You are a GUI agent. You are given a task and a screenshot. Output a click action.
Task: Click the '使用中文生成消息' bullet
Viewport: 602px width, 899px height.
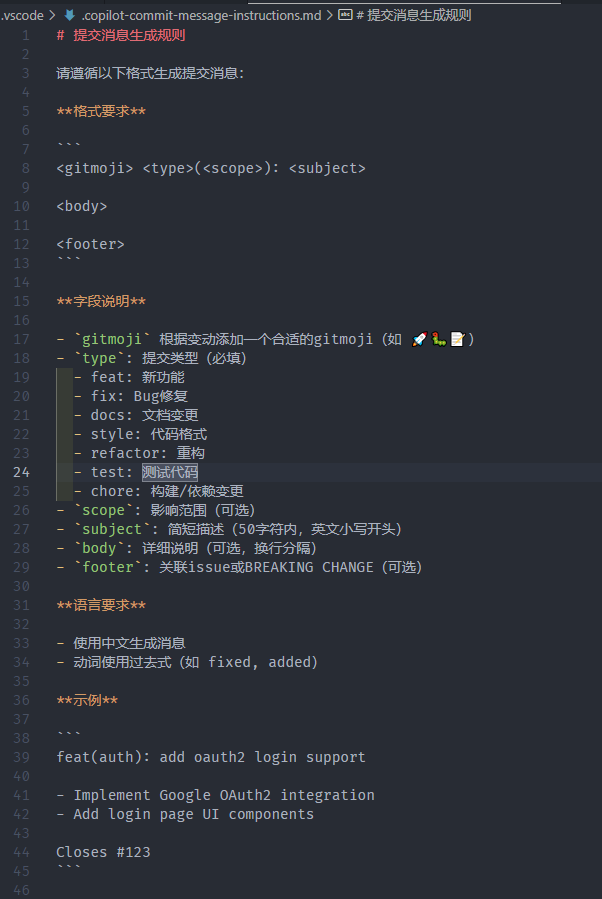tap(121, 643)
